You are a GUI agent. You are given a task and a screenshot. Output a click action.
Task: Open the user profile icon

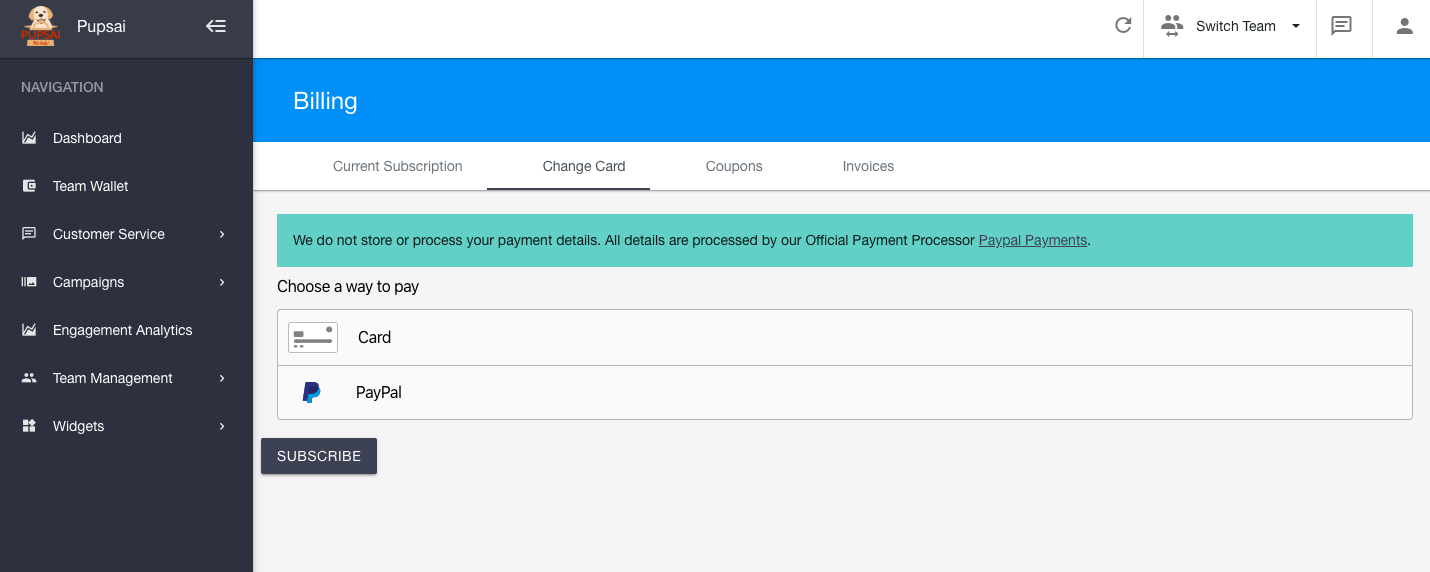coord(1404,26)
